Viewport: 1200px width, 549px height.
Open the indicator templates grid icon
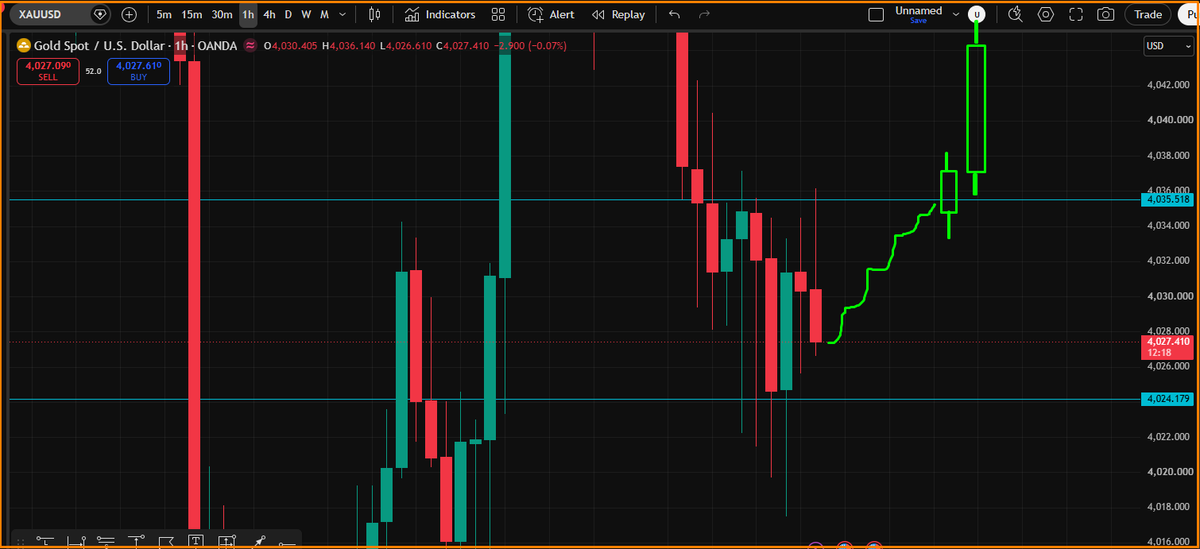(x=498, y=15)
